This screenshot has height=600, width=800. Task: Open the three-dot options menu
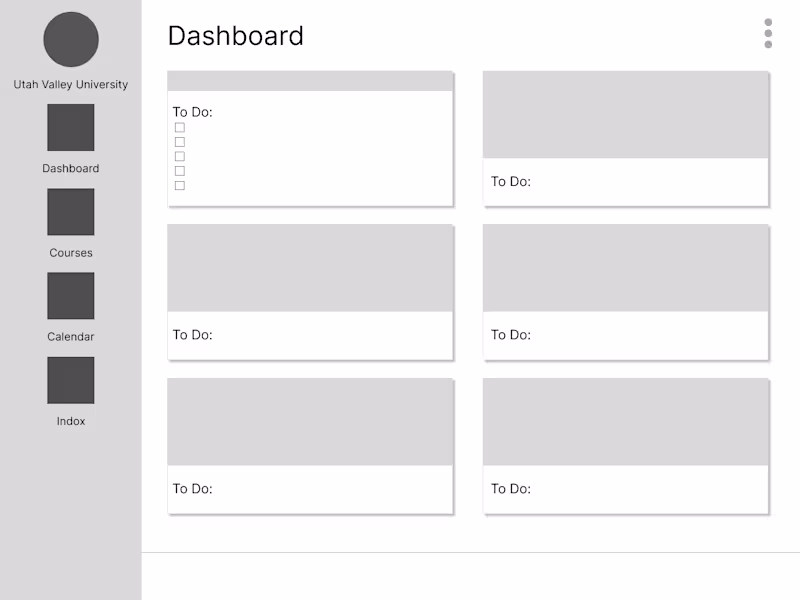(768, 33)
